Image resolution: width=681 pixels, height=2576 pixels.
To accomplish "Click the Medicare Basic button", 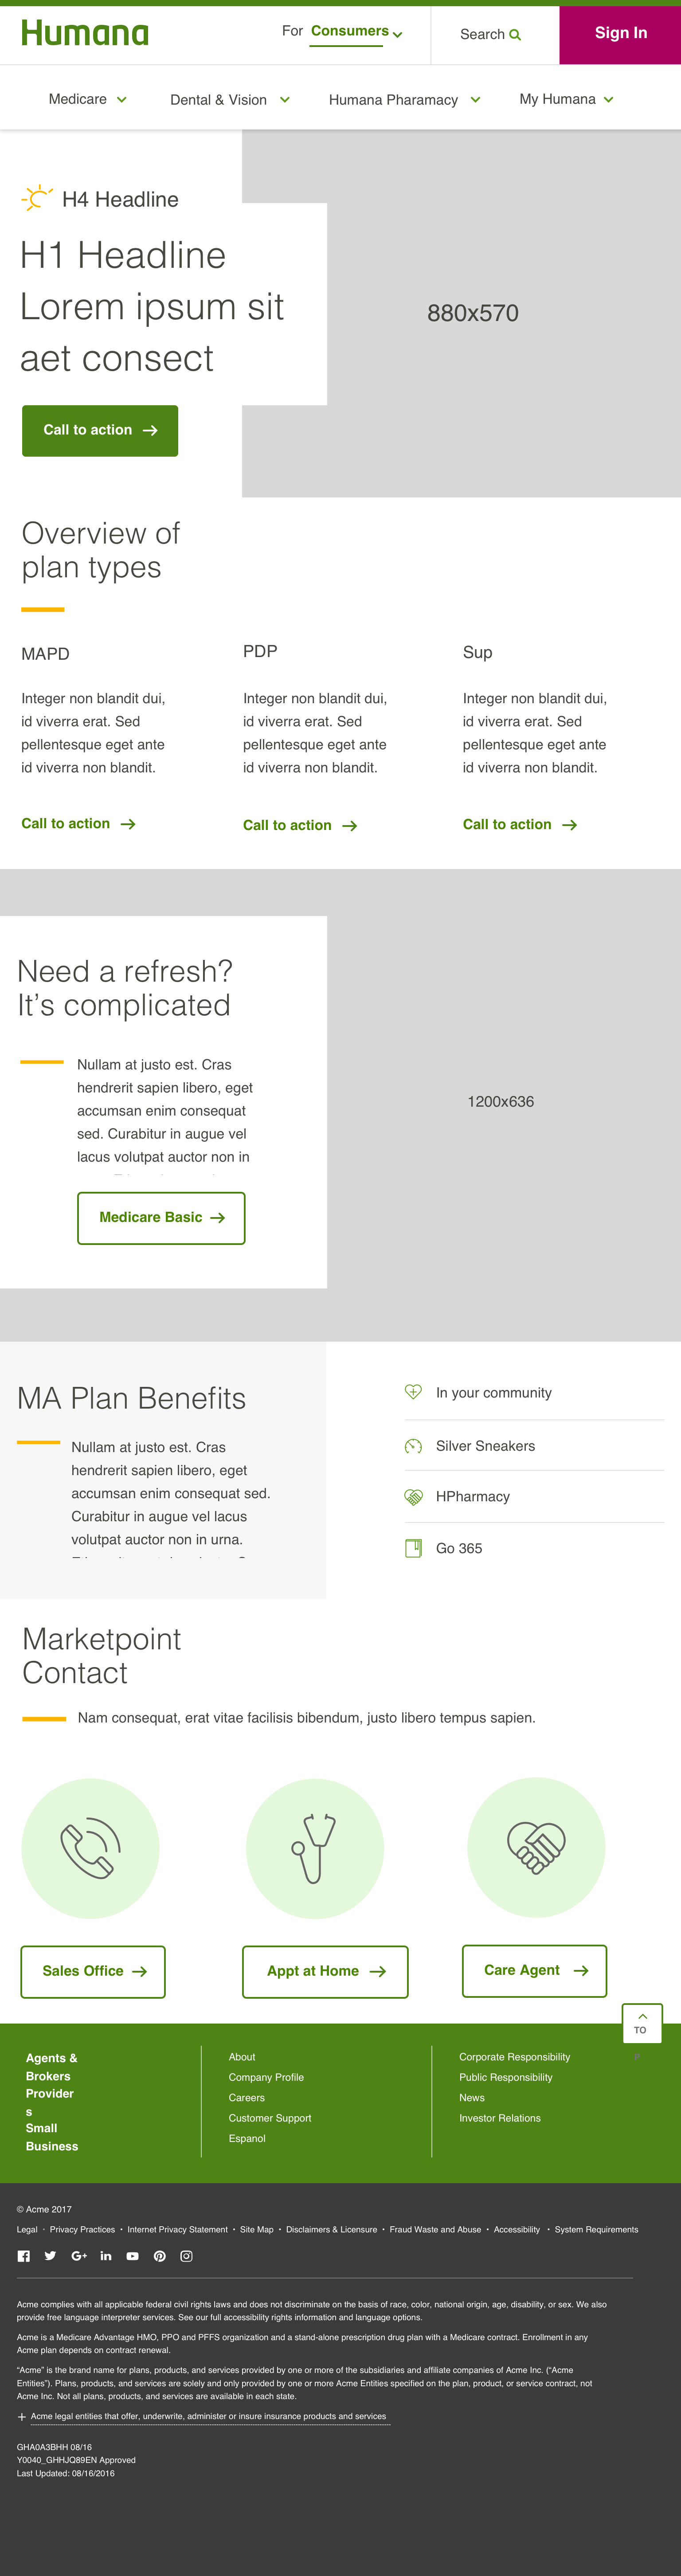I will (x=161, y=1218).
